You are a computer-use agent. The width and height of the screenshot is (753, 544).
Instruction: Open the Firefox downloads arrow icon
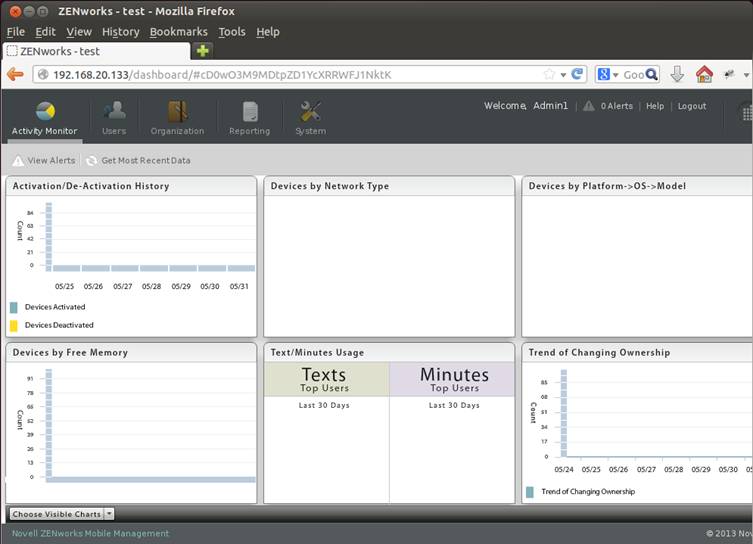click(677, 74)
